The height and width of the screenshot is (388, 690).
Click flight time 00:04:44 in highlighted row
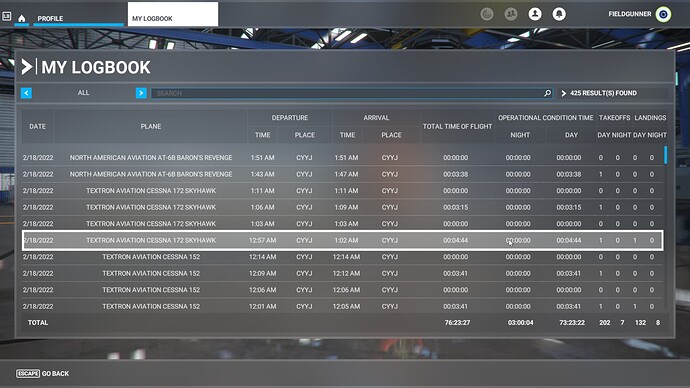click(455, 240)
